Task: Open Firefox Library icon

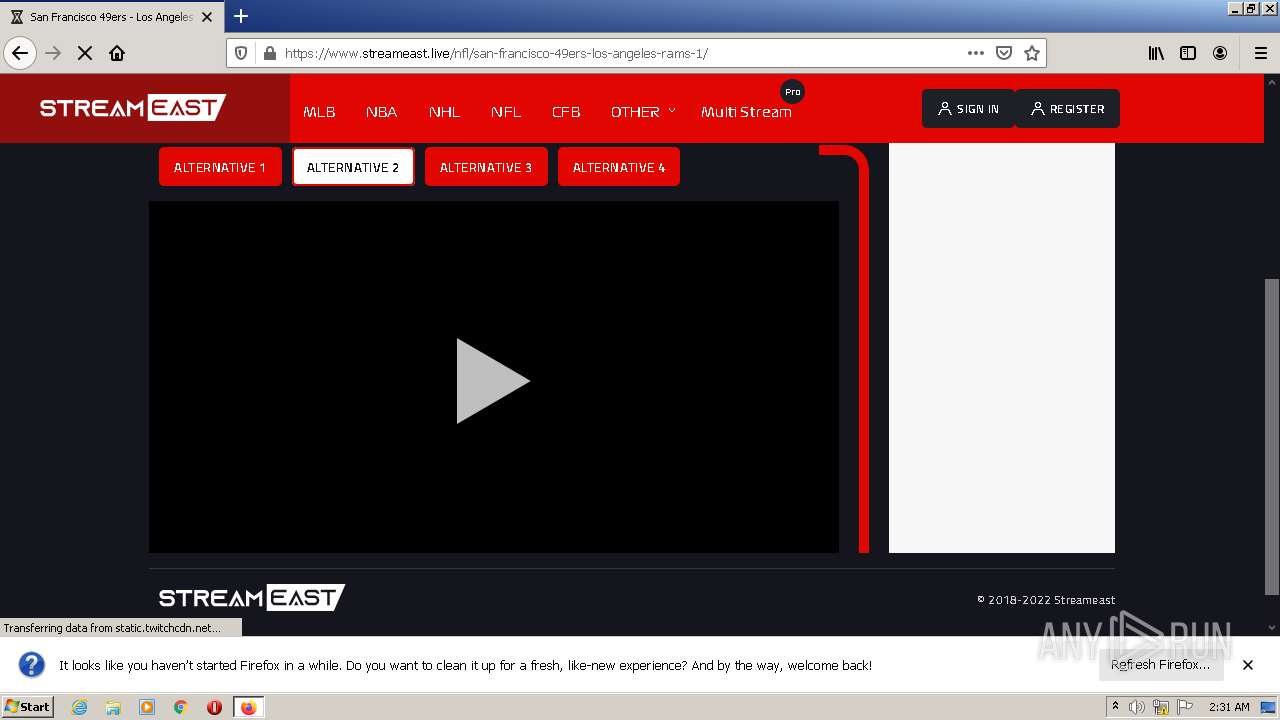Action: click(x=1156, y=53)
